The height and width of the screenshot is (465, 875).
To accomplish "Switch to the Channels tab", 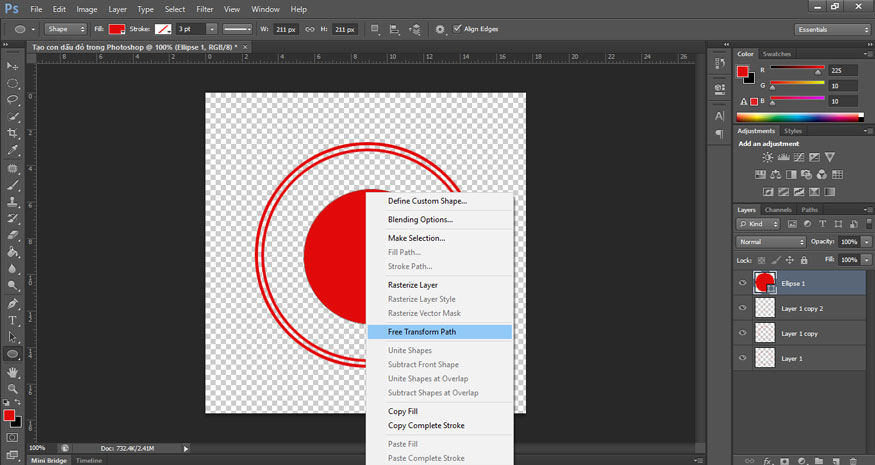I will pyautogui.click(x=778, y=210).
